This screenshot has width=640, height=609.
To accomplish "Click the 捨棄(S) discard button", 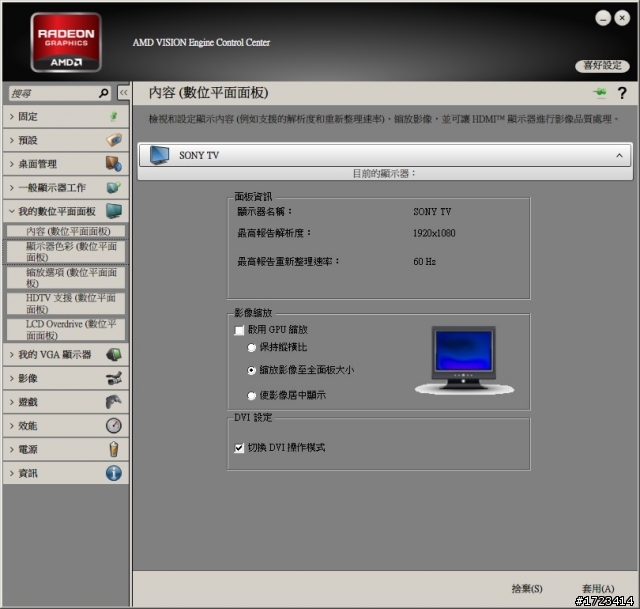I will [x=527, y=589].
